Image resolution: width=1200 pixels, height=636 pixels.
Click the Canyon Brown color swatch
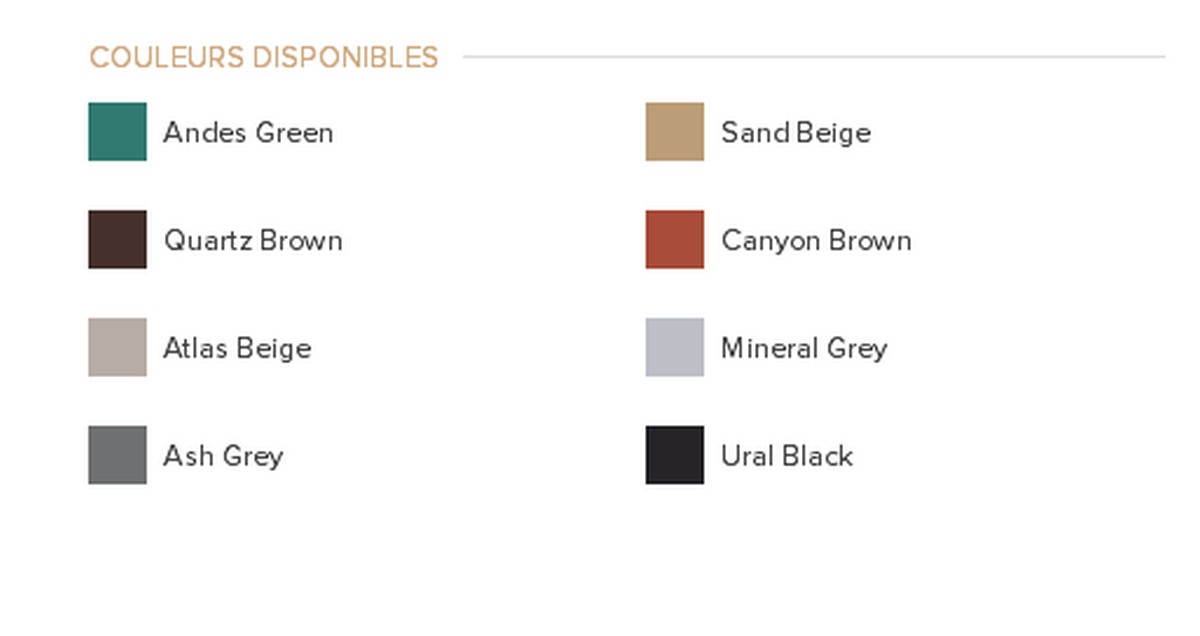coord(674,239)
